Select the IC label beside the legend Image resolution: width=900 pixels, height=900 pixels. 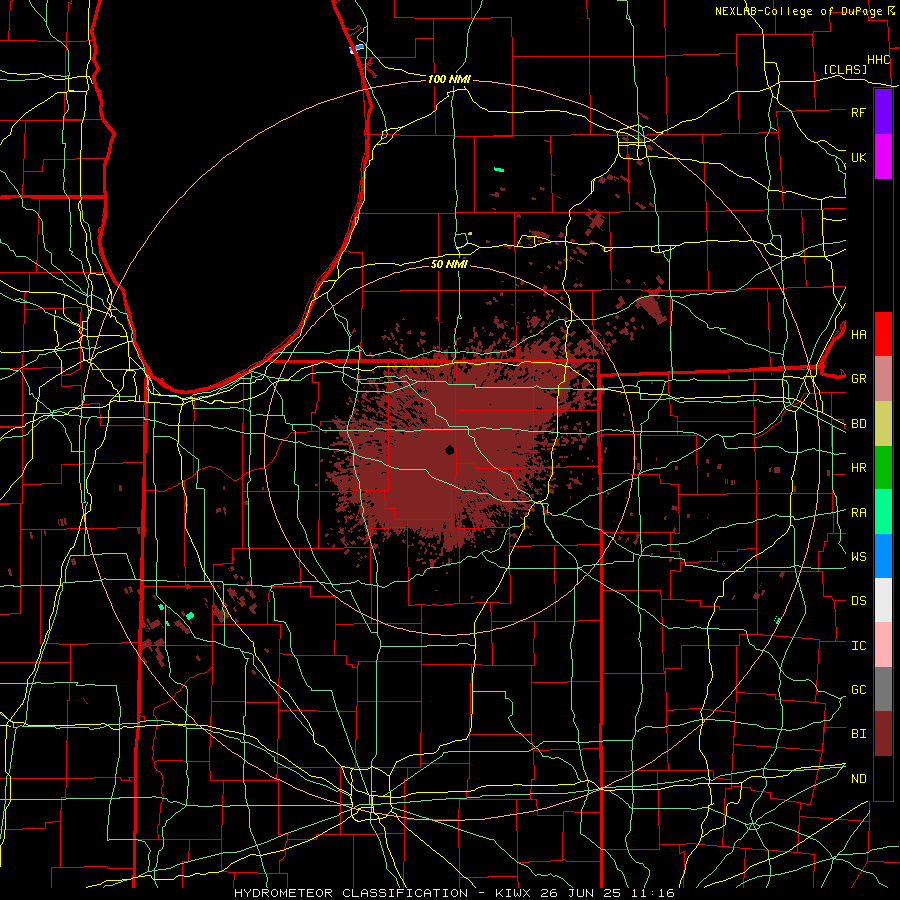(x=858, y=645)
